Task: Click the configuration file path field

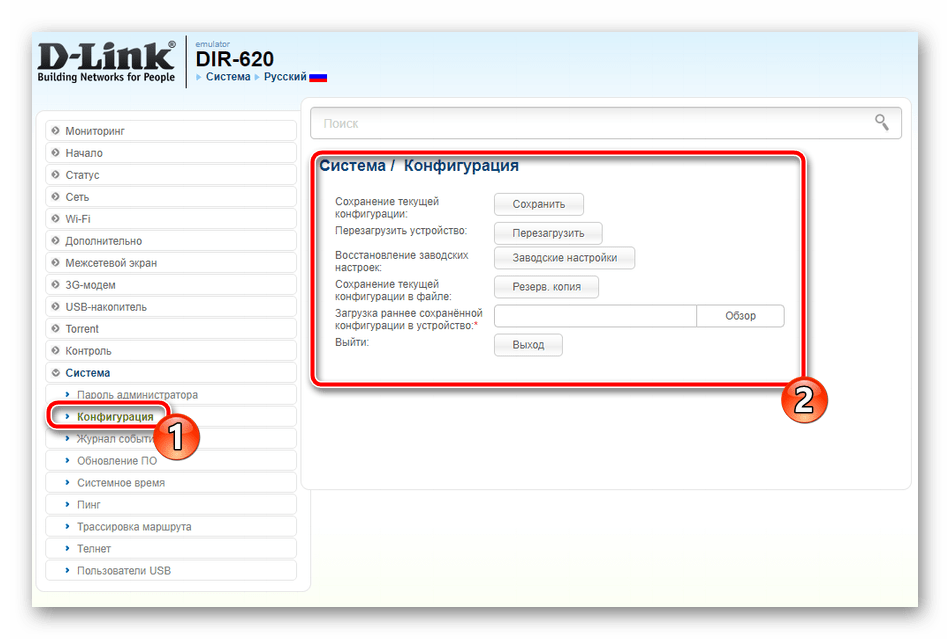Action: (x=596, y=316)
